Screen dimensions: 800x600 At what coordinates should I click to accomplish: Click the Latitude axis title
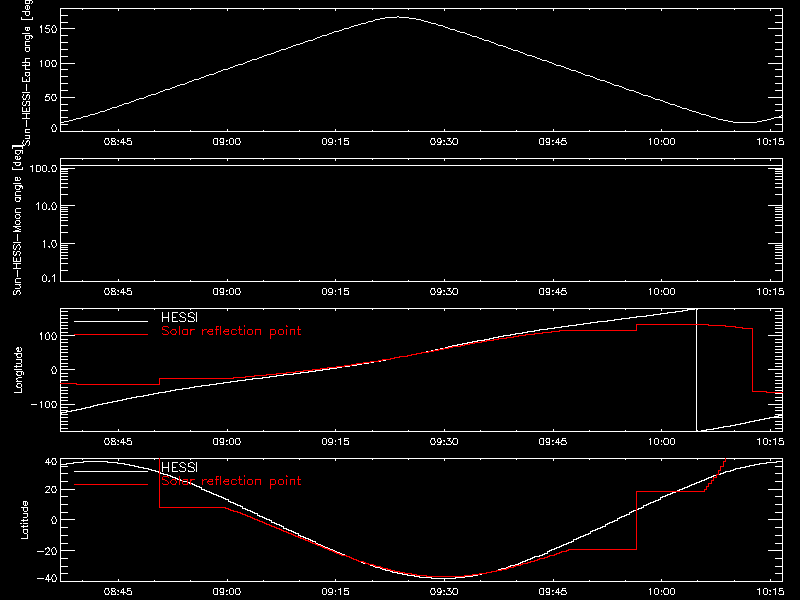click(x=24, y=520)
